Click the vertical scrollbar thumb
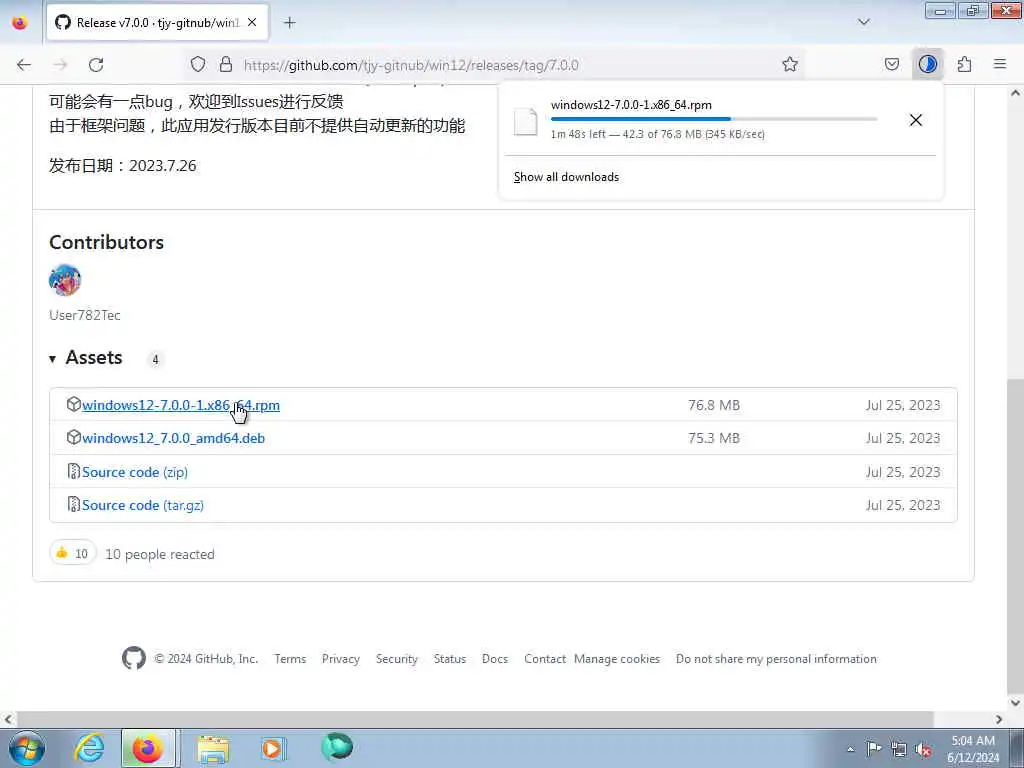 point(1016,536)
